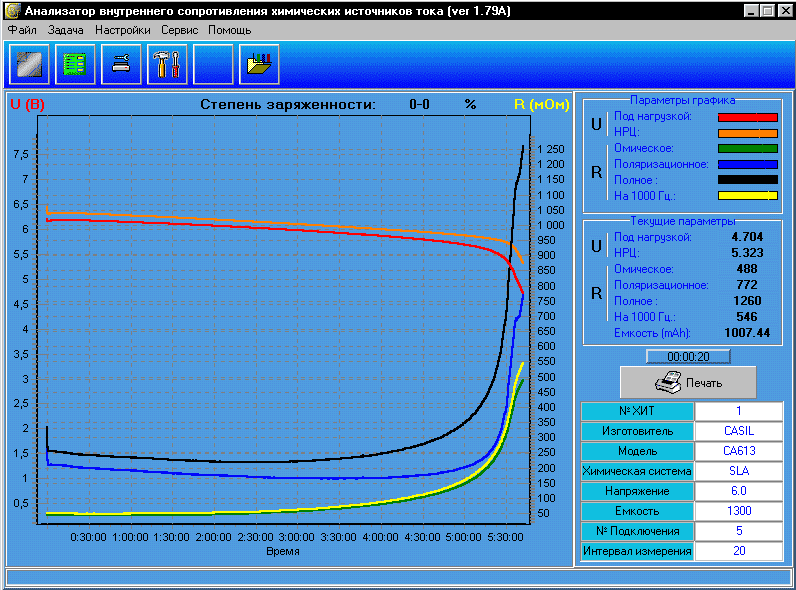
Task: Pick the blue Поляризационное color swatch
Action: pyautogui.click(x=748, y=165)
